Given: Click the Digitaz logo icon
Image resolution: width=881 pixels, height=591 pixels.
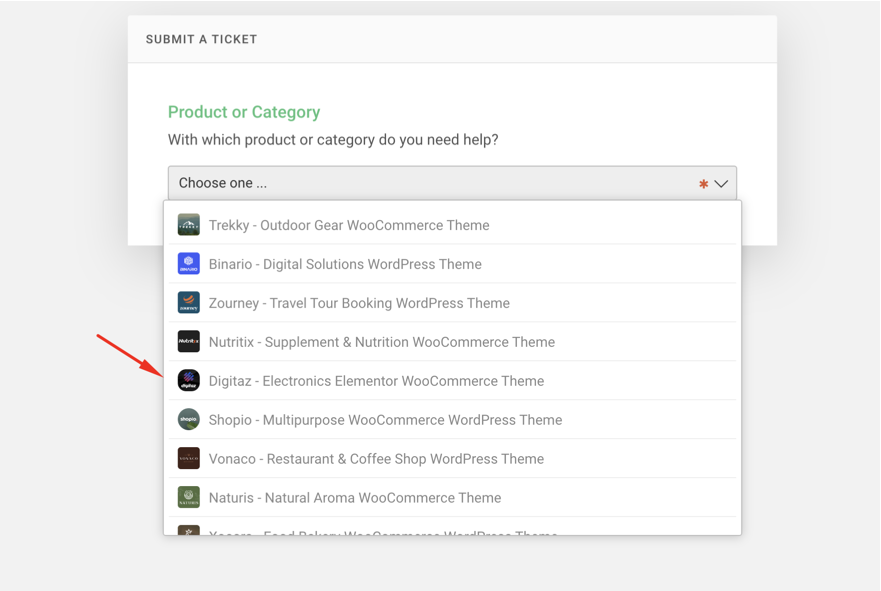Looking at the screenshot, I should (x=189, y=380).
